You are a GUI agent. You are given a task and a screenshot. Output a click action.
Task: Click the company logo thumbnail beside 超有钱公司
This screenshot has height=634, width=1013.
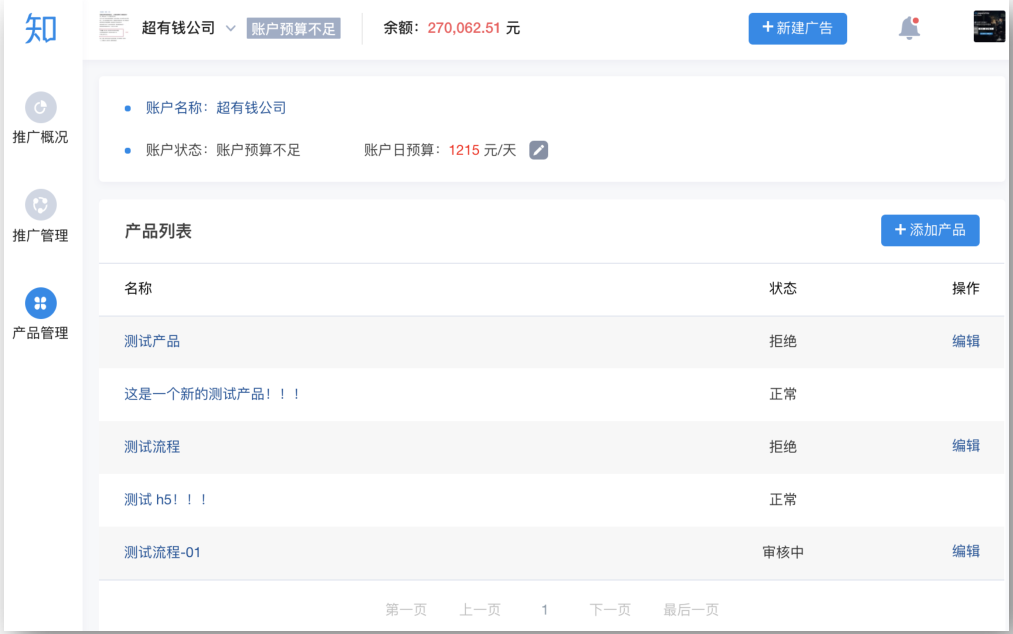[x=114, y=28]
